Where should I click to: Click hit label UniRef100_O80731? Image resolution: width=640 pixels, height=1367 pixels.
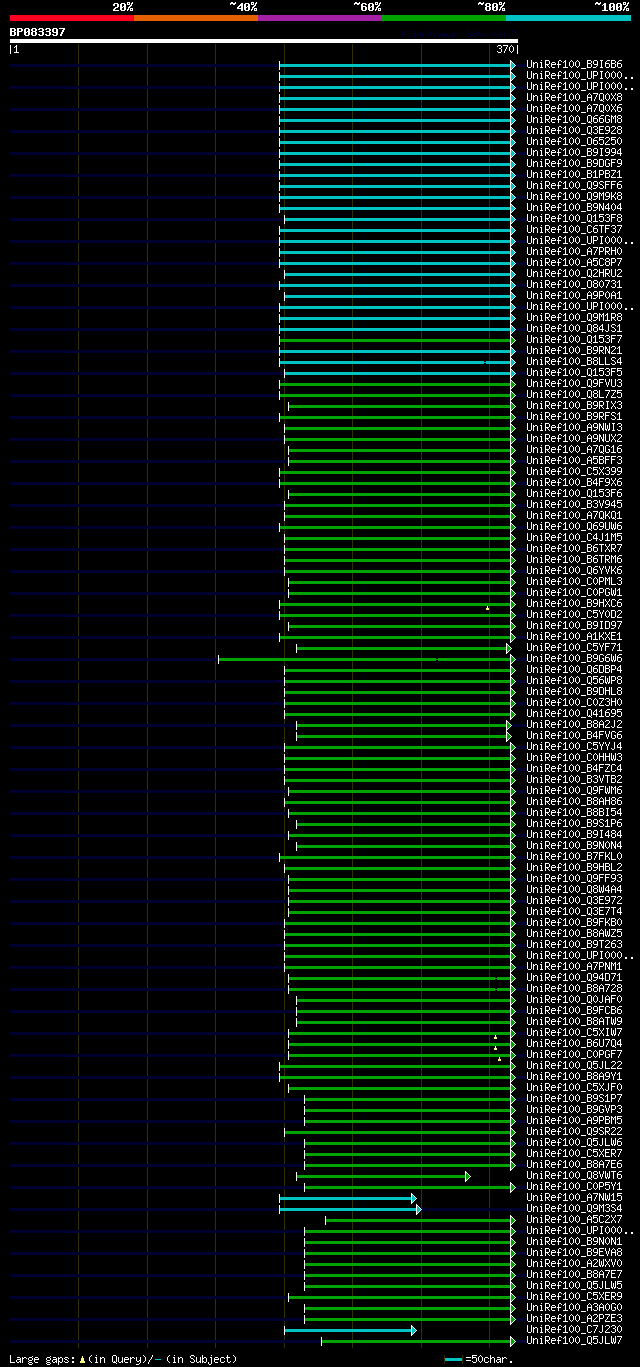click(574, 285)
